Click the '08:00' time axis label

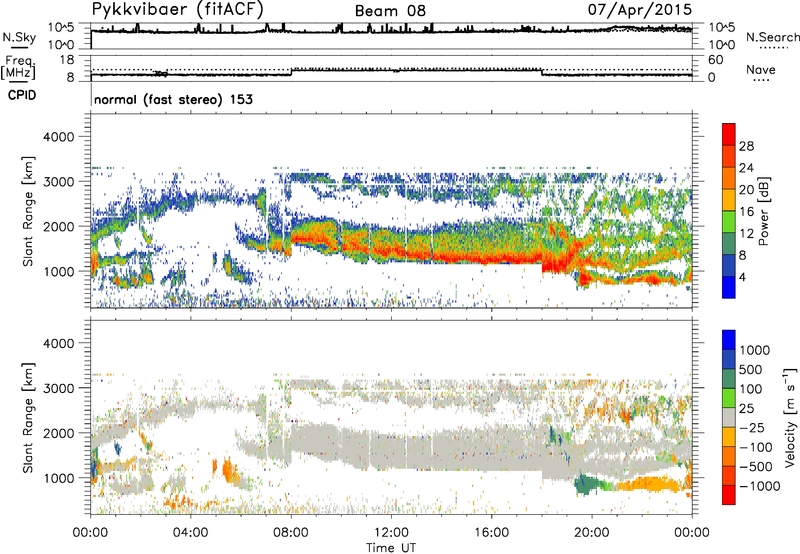291,533
